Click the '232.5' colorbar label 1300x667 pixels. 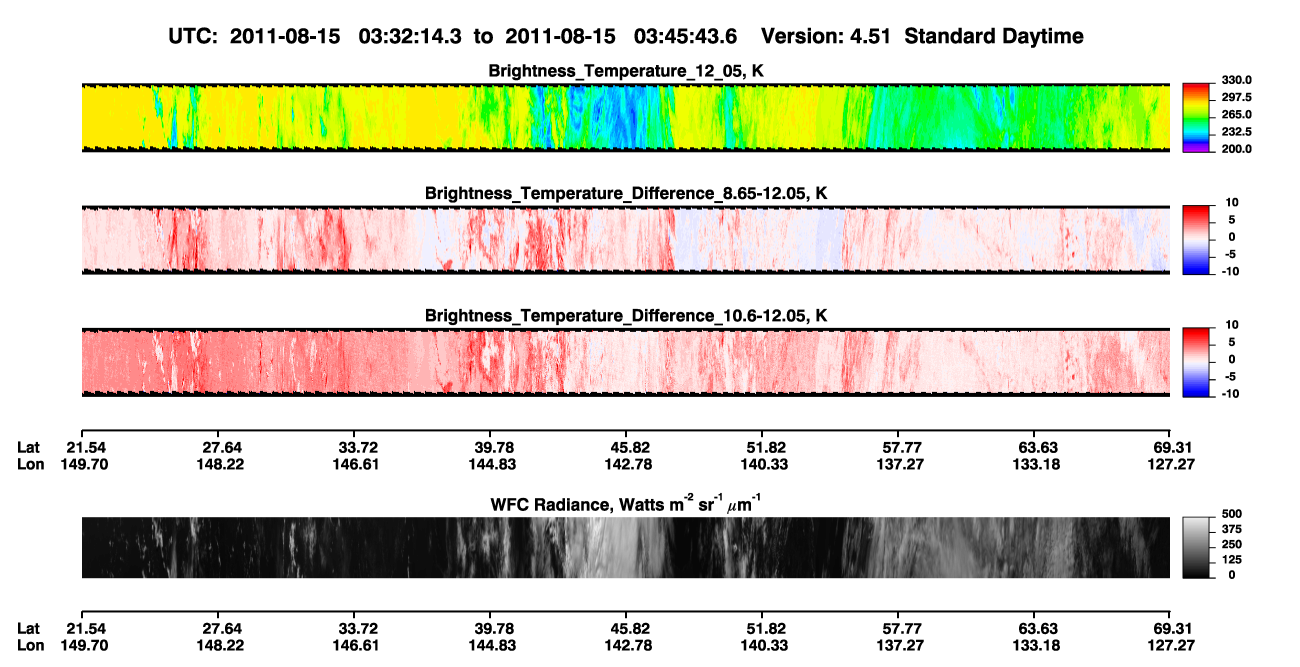coord(1236,131)
